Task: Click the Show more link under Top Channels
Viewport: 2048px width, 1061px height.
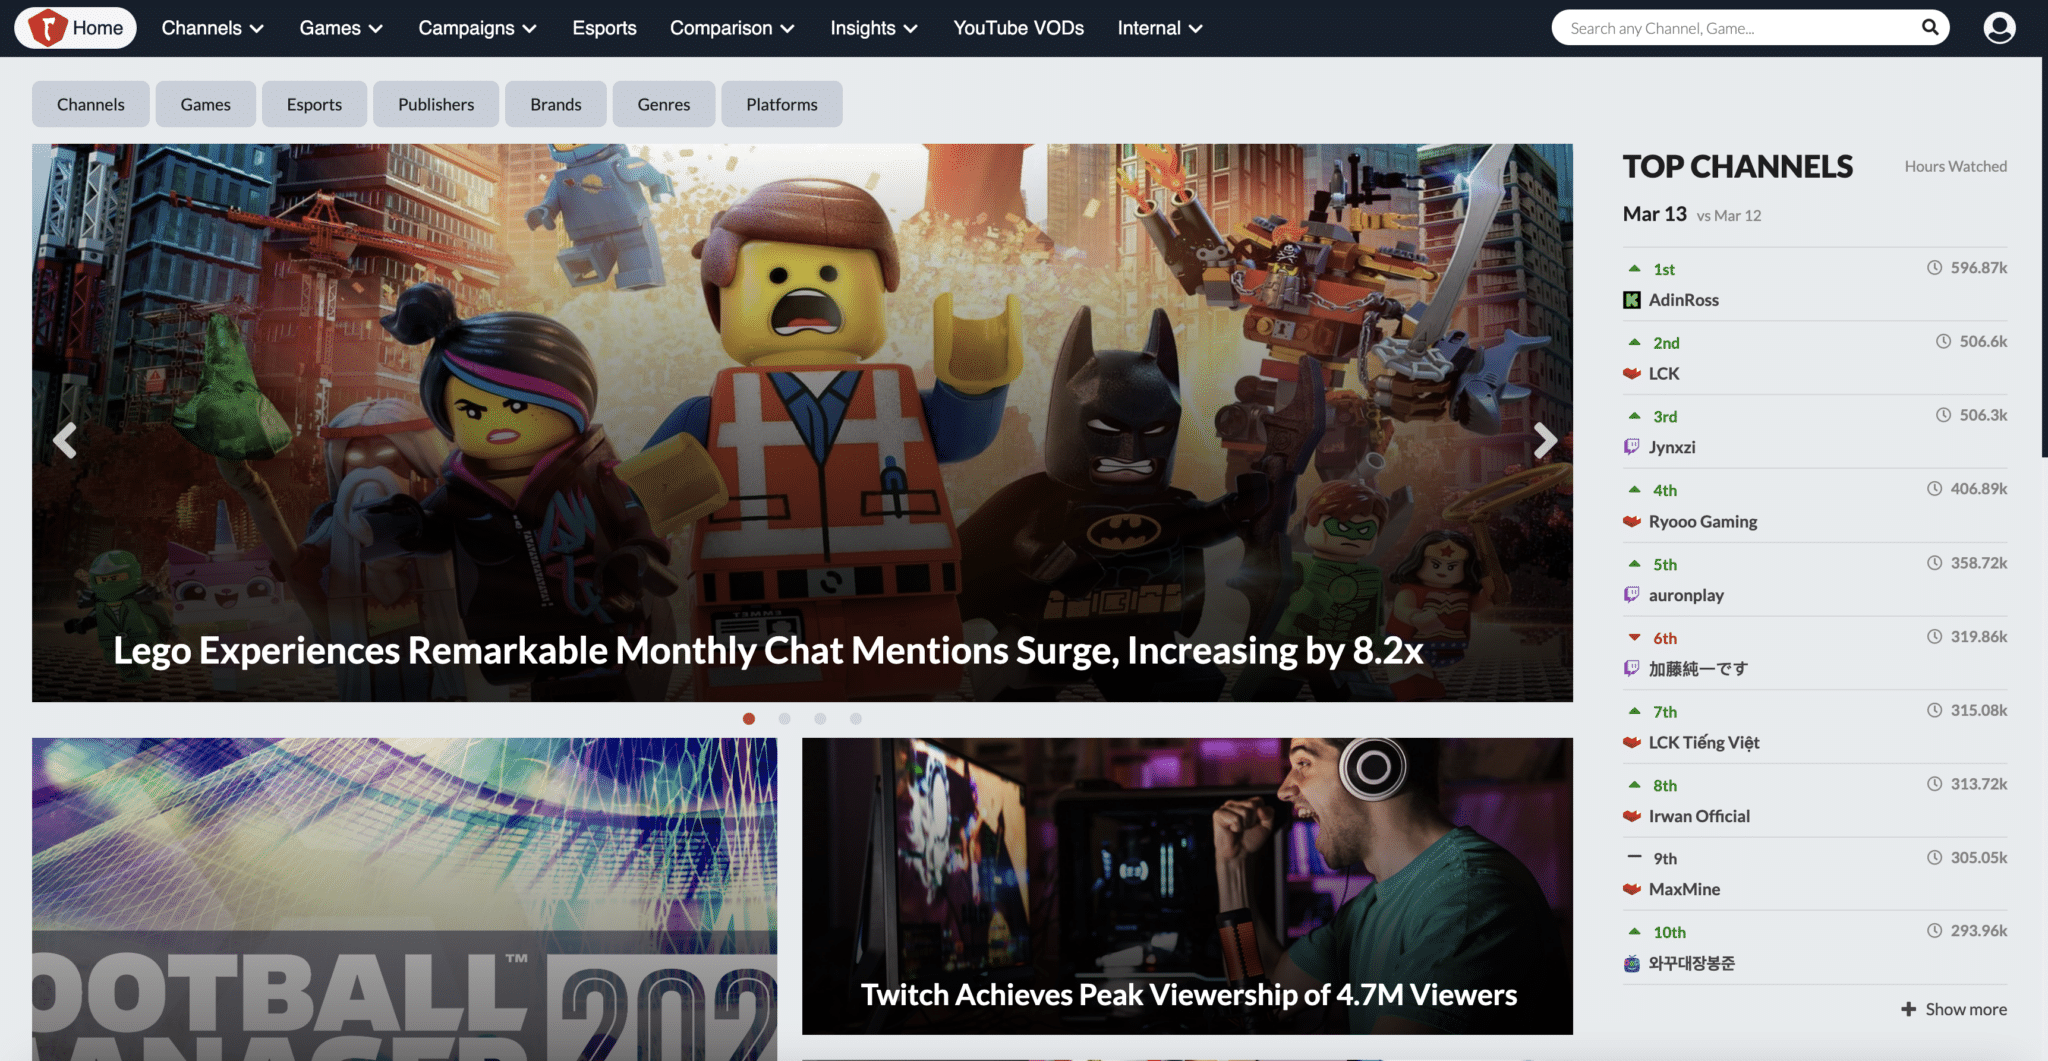Action: [x=1952, y=1009]
